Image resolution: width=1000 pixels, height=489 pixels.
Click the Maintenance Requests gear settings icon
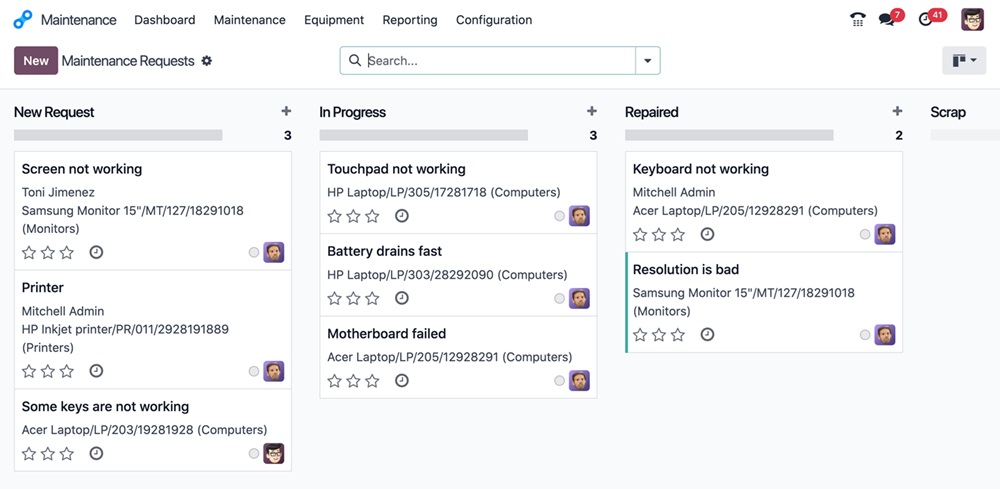207,61
